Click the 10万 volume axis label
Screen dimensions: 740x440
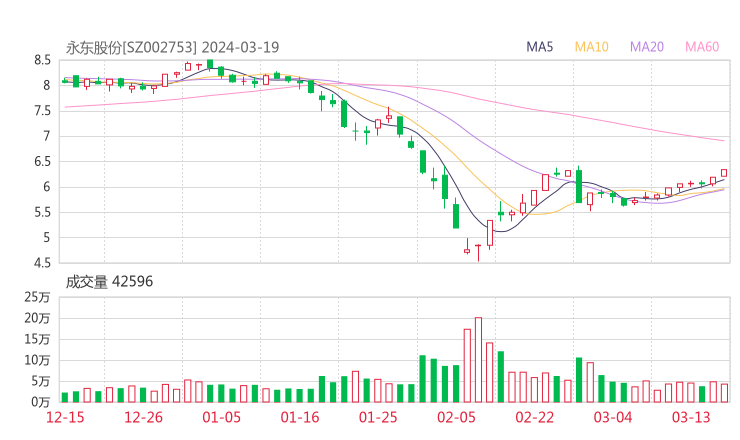(37, 360)
